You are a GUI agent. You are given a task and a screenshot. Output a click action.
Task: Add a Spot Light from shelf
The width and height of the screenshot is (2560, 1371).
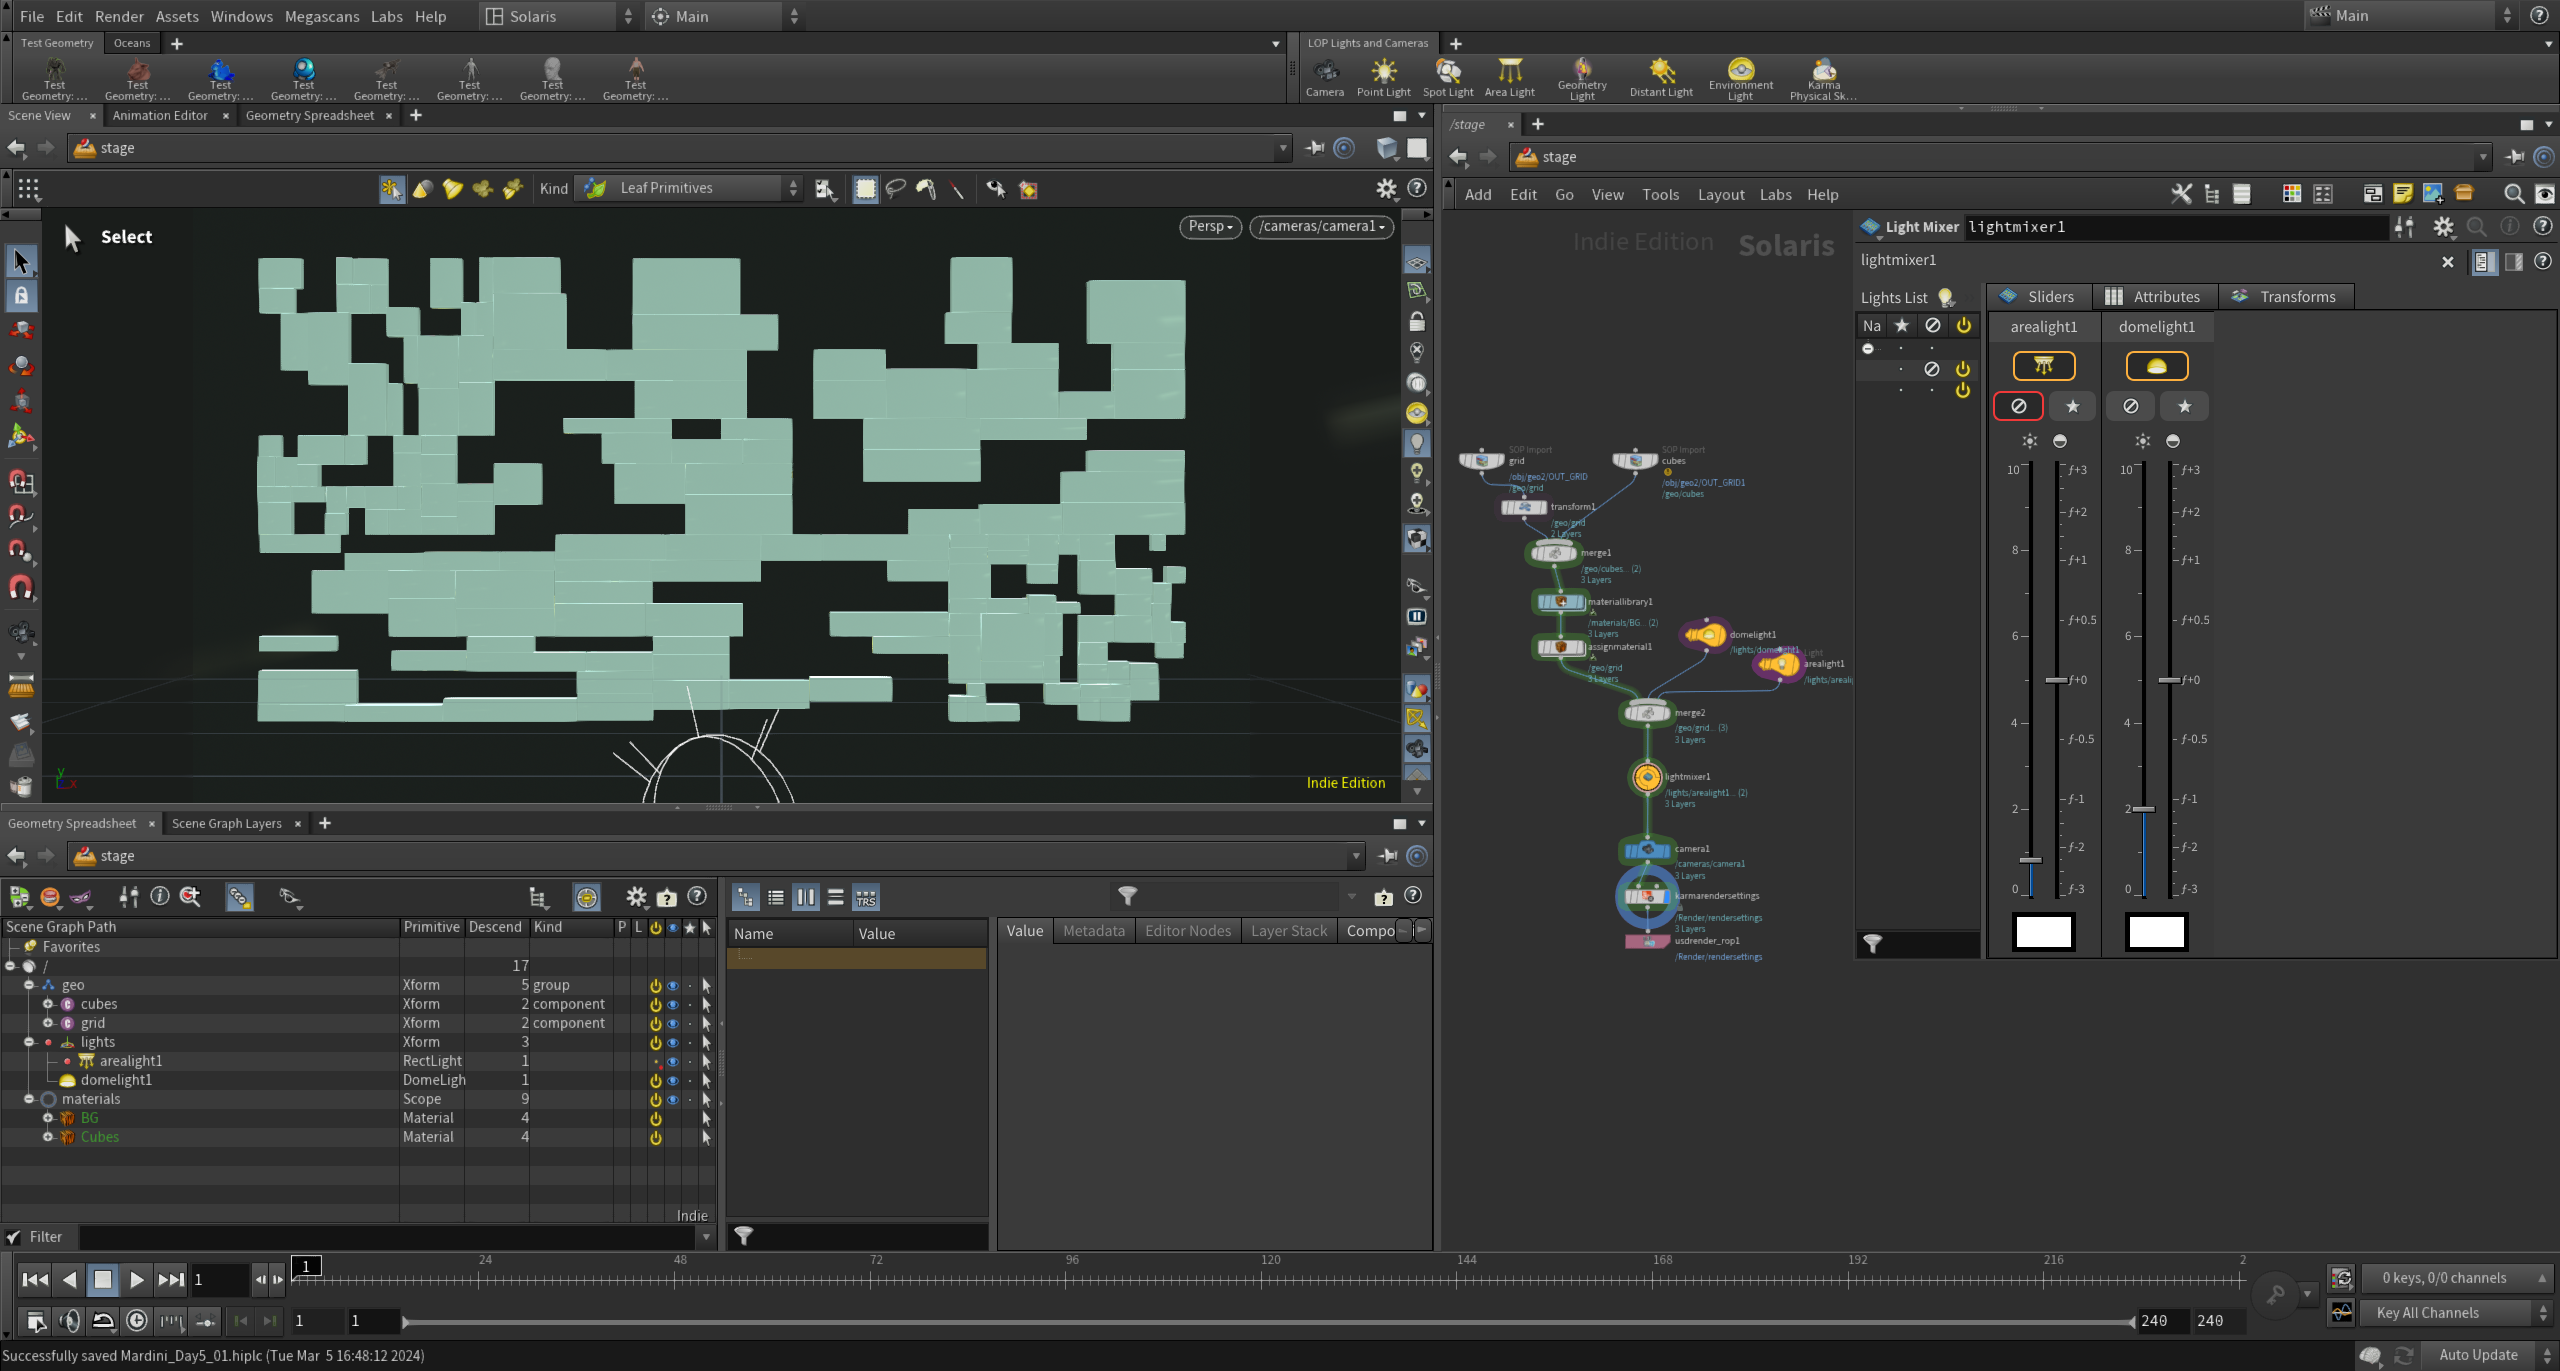[1448, 77]
